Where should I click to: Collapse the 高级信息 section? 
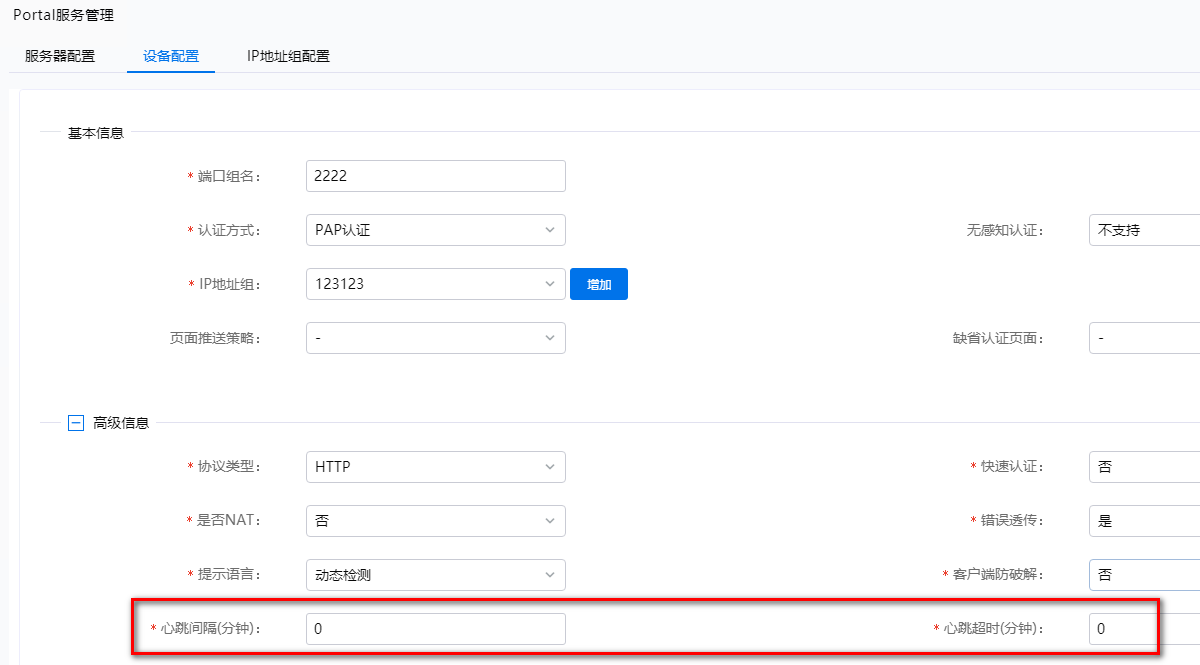pos(75,422)
